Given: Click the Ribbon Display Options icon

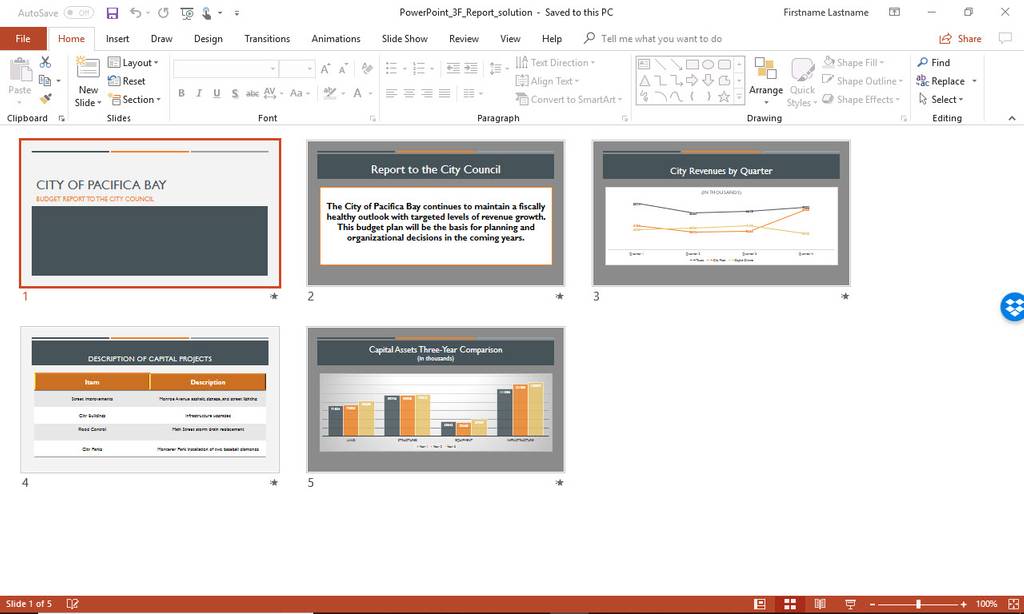Looking at the screenshot, I should 895,12.
